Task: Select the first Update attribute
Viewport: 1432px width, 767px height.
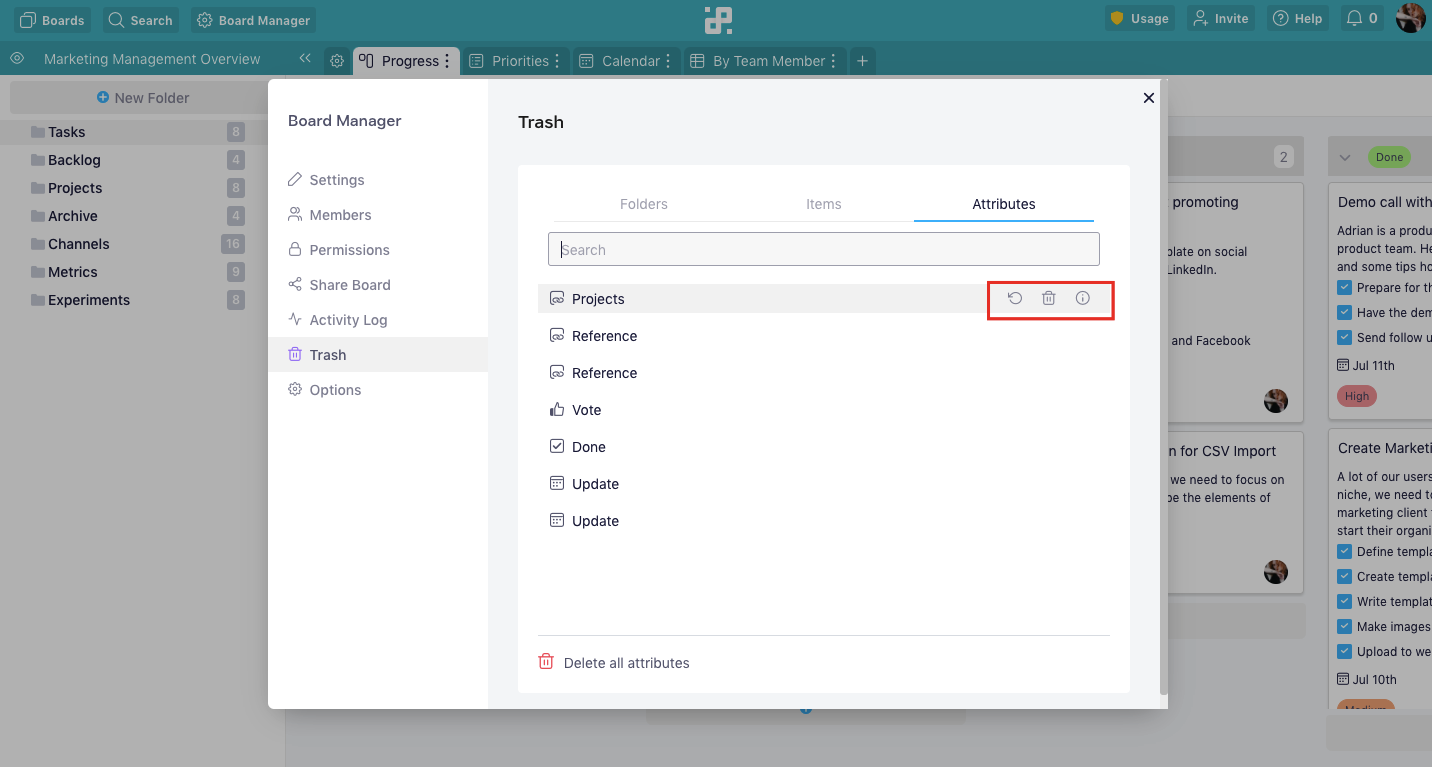Action: 824,484
